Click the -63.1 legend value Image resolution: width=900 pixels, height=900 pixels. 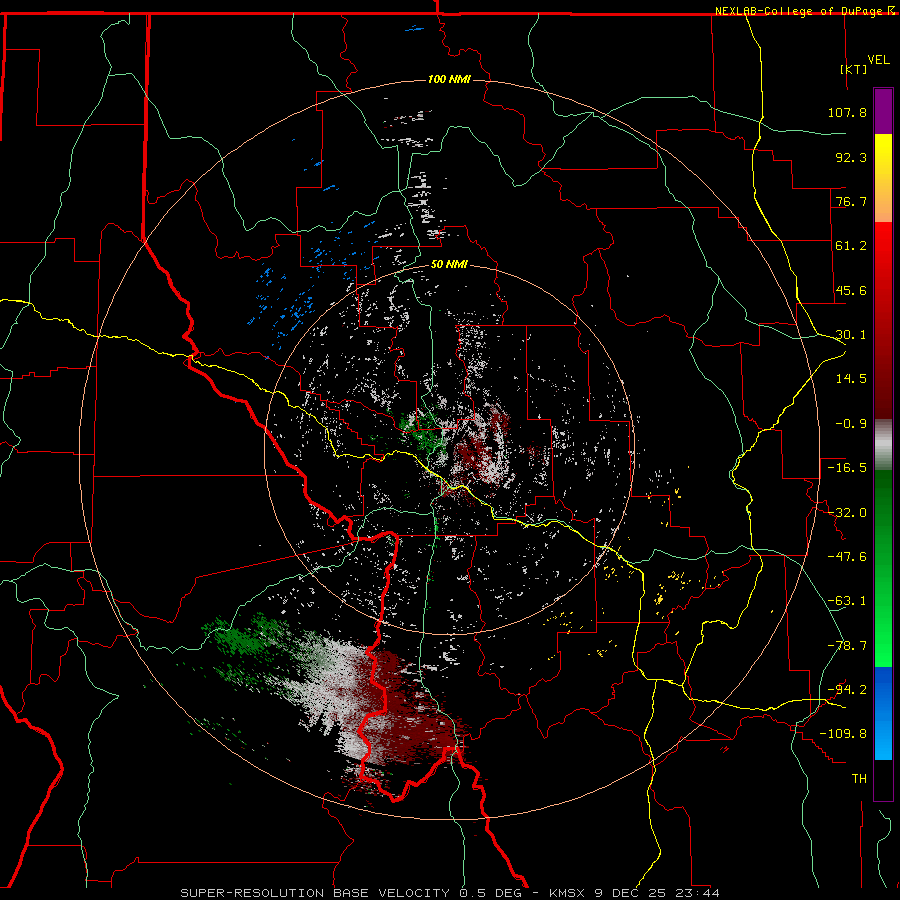[847, 601]
